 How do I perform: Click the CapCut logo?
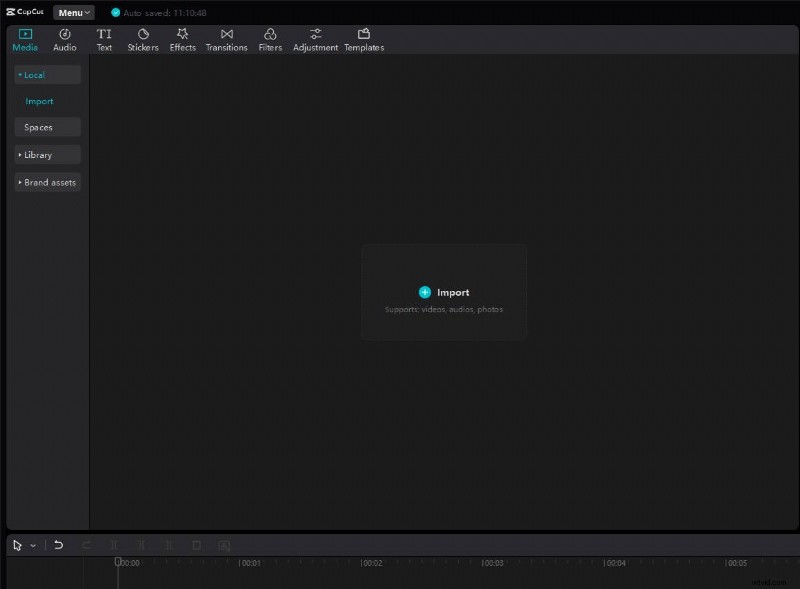pos(24,12)
